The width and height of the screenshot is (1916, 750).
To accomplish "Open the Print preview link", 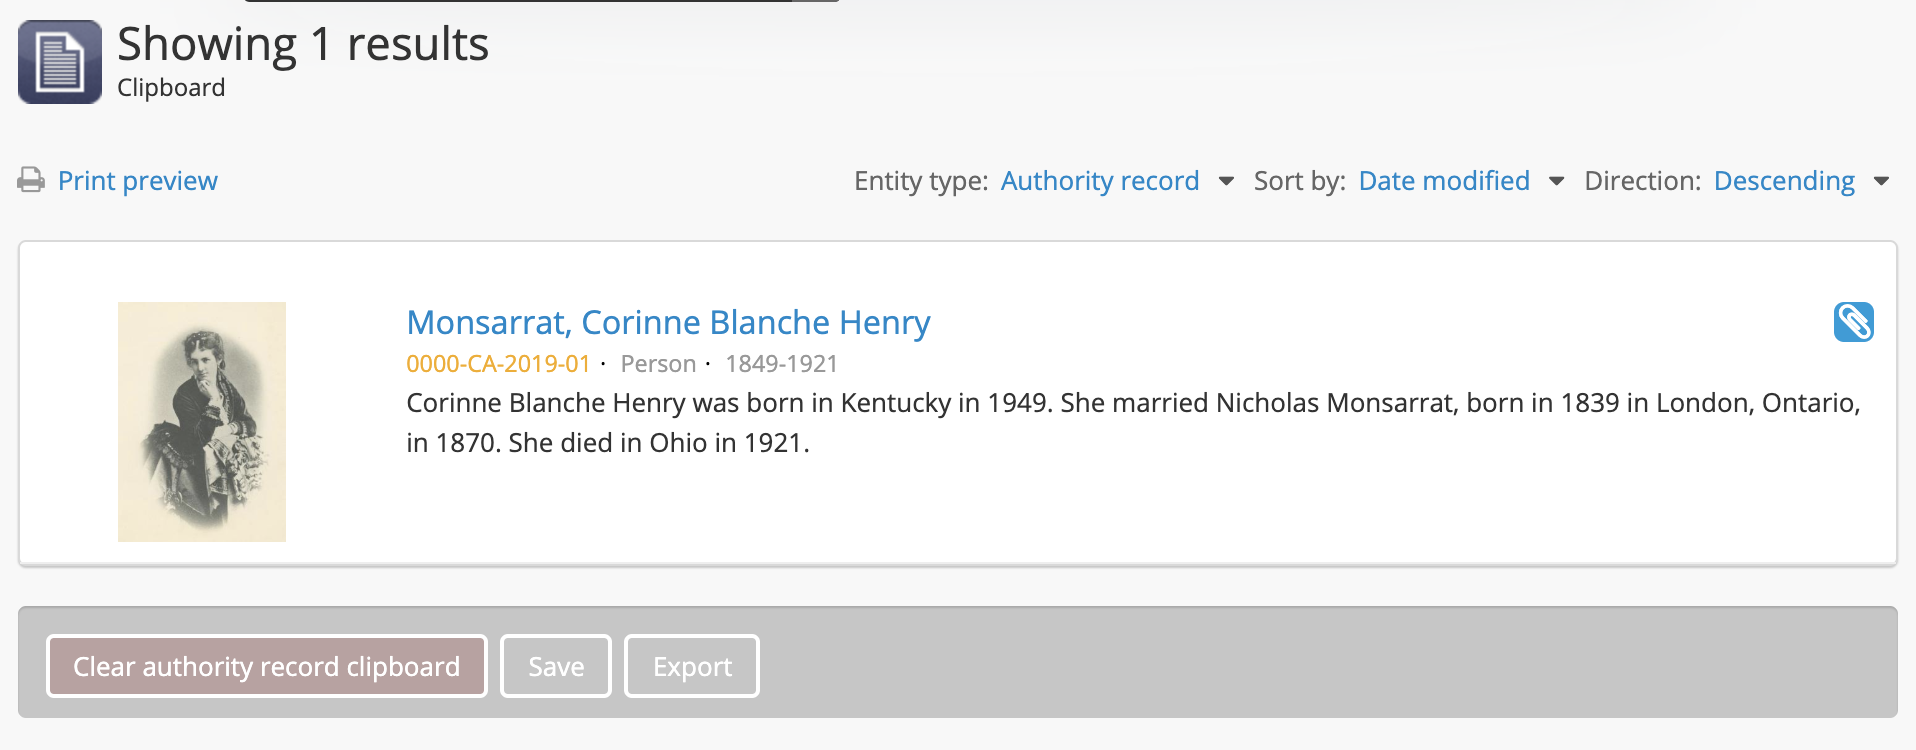I will (137, 181).
